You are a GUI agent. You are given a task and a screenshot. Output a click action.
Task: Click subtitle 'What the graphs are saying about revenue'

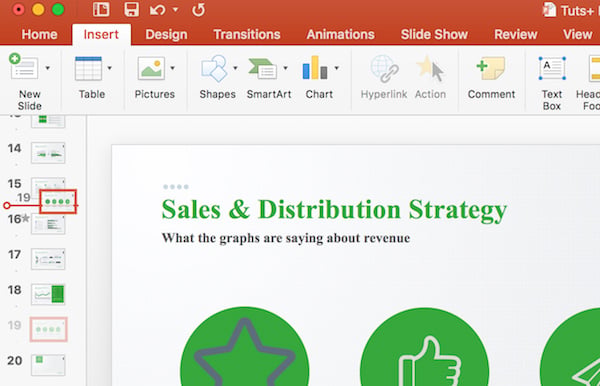click(x=286, y=238)
